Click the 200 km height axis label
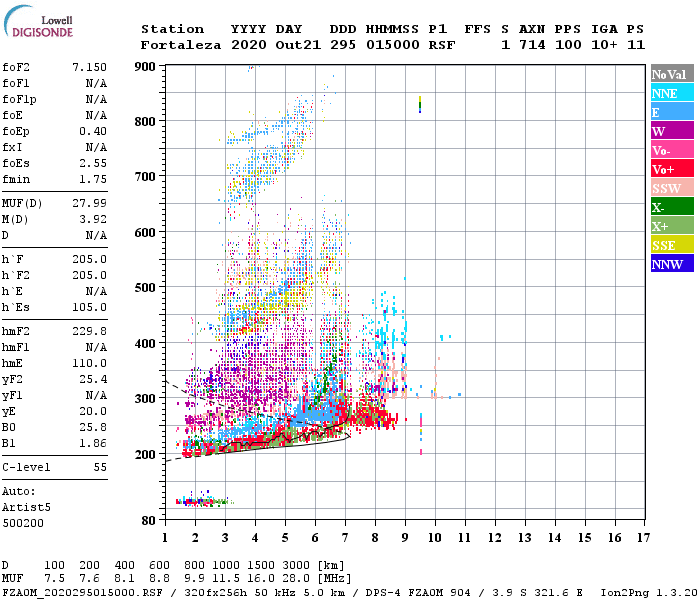The width and height of the screenshot is (700, 600). (145, 454)
